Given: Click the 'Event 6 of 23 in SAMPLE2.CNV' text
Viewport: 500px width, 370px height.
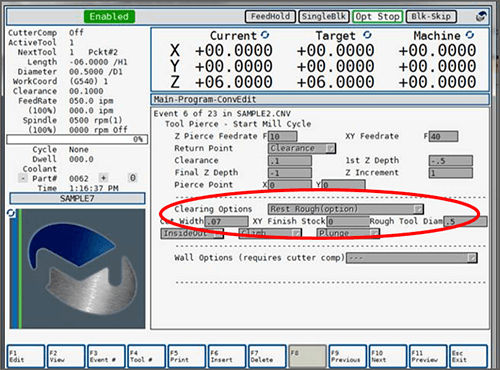Looking at the screenshot, I should (222, 114).
